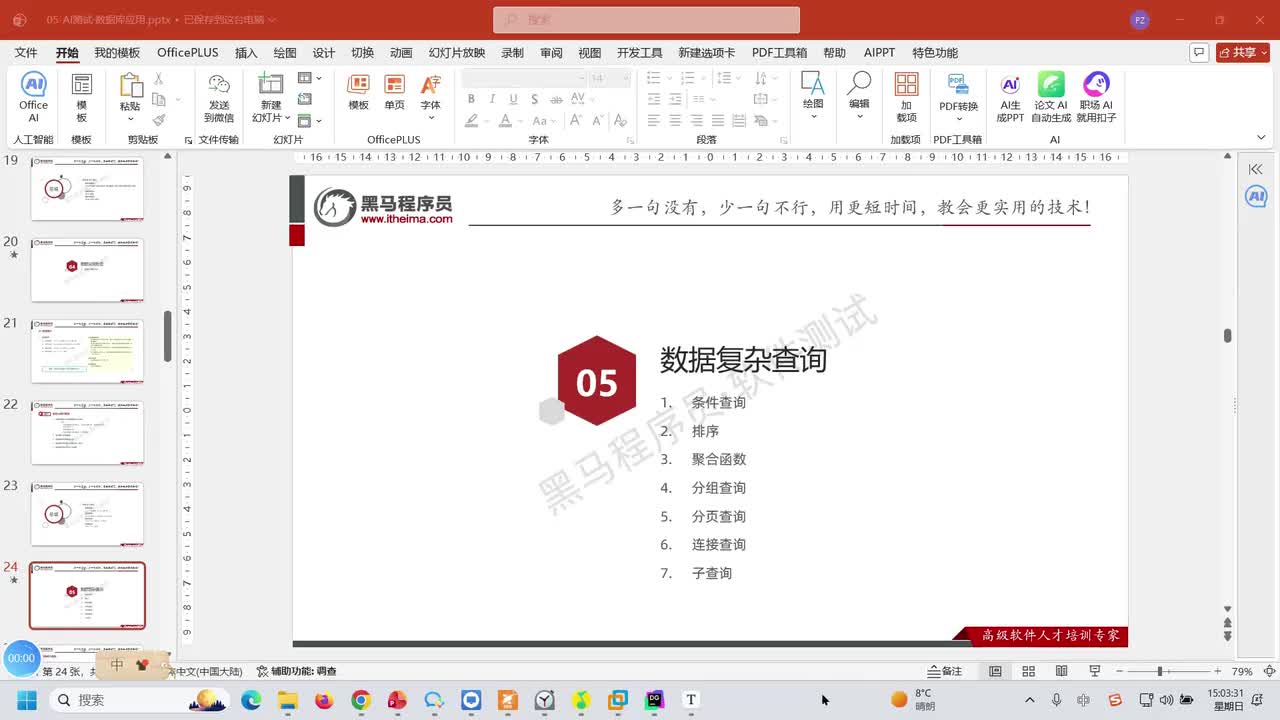
Task: Click zoom out minus button
Action: pos(1121,671)
